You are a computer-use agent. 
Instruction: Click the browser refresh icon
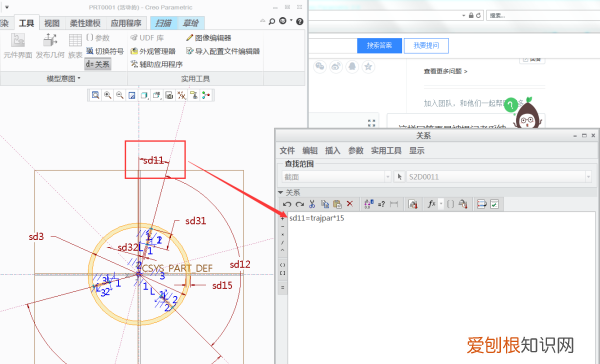pyautogui.click(x=478, y=15)
